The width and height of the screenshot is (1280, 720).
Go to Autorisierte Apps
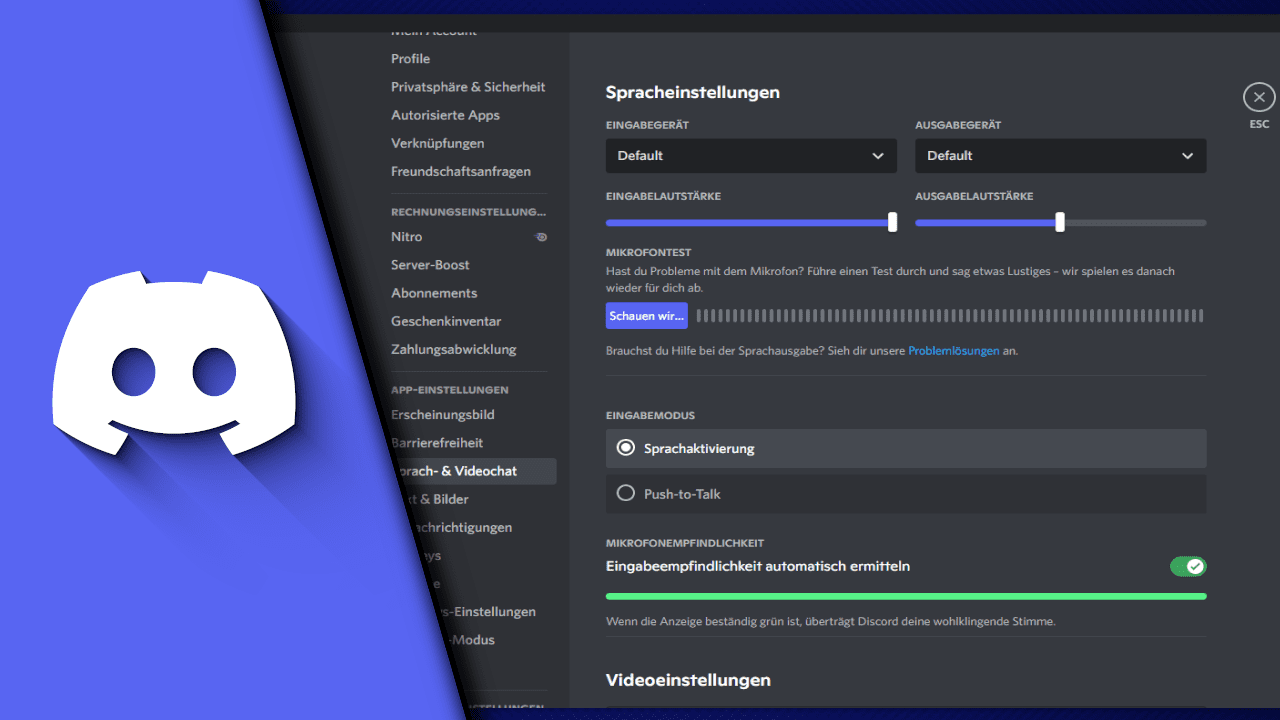(445, 115)
